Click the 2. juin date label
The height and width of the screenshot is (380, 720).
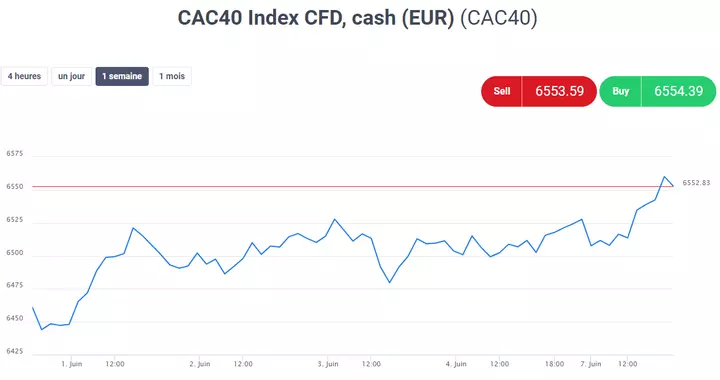(x=200, y=364)
